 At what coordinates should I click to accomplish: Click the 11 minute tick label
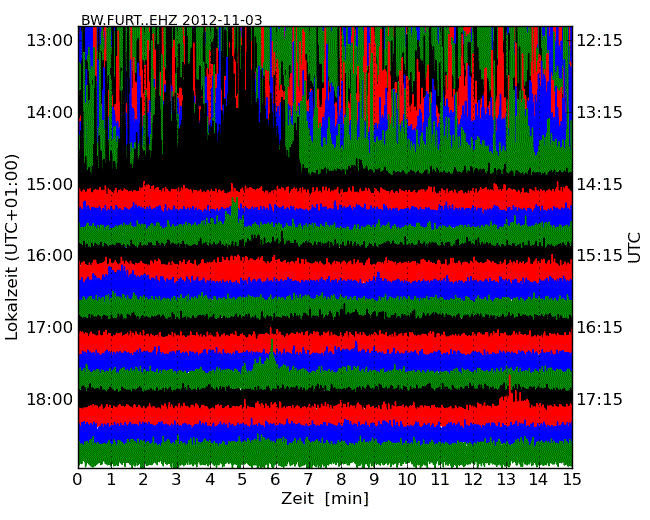pyautogui.click(x=440, y=480)
